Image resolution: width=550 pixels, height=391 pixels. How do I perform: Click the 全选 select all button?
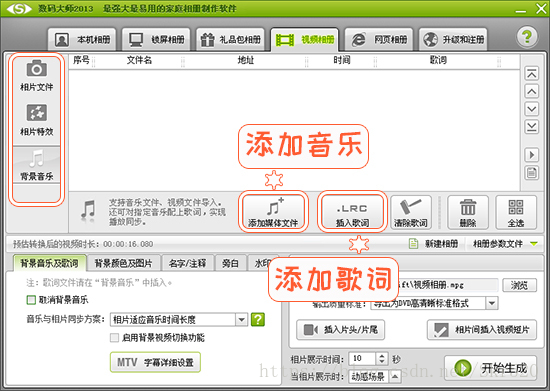tap(516, 213)
